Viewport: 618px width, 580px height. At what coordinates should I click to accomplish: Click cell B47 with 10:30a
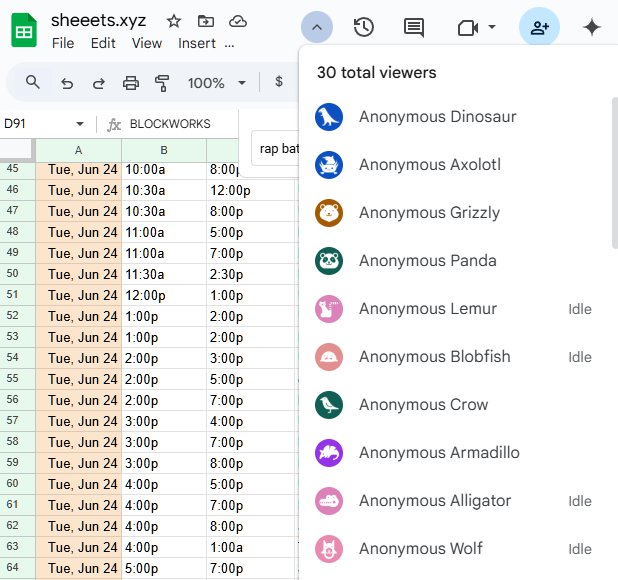[164, 211]
